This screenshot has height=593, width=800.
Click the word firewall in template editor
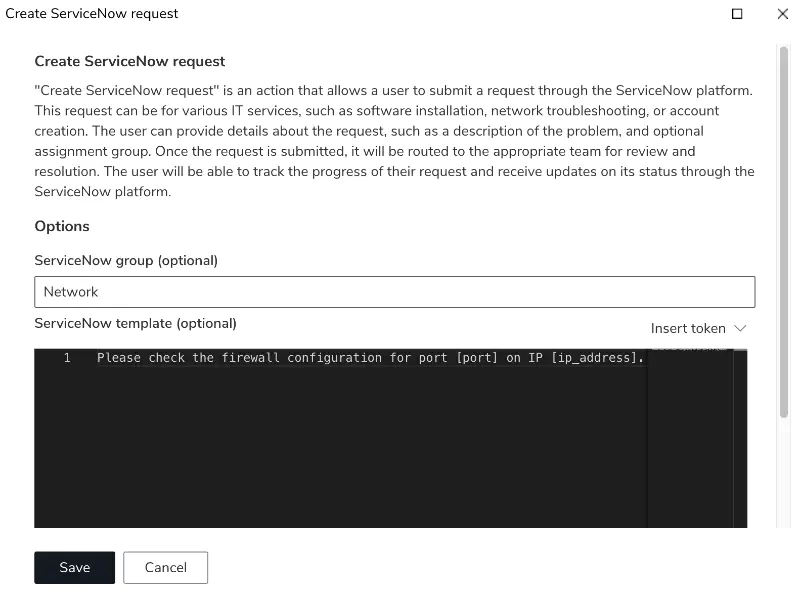click(251, 358)
